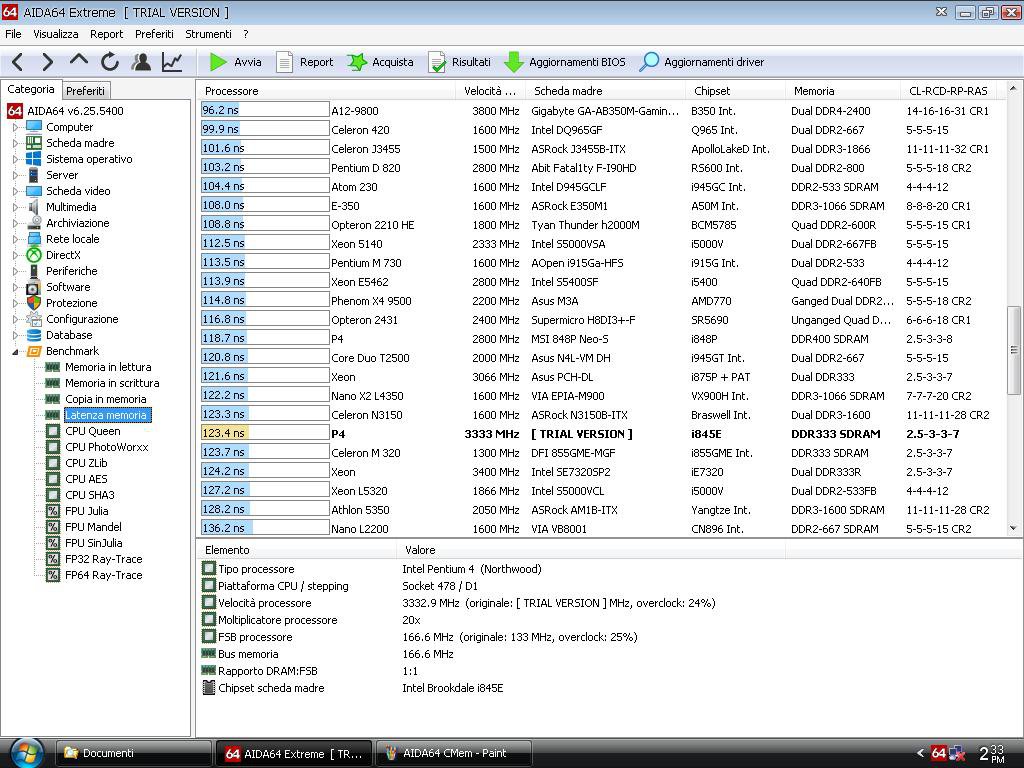Click the Acquista toolbar button
This screenshot has height=768, width=1024.
click(x=380, y=62)
